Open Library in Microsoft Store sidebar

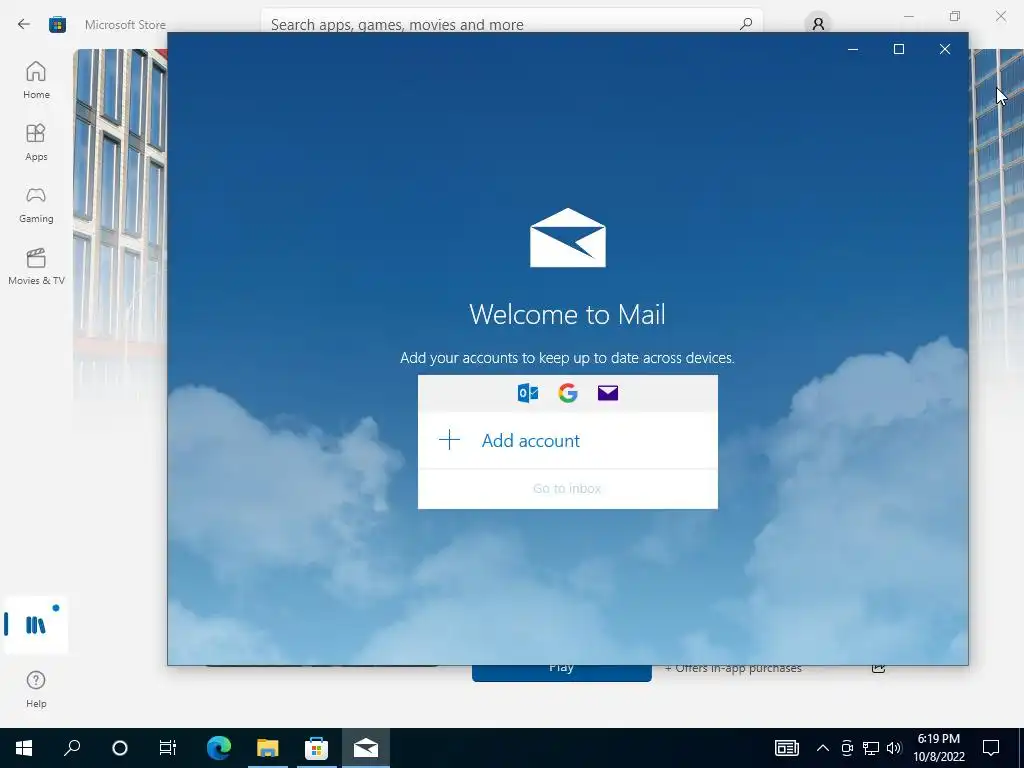pyautogui.click(x=36, y=625)
